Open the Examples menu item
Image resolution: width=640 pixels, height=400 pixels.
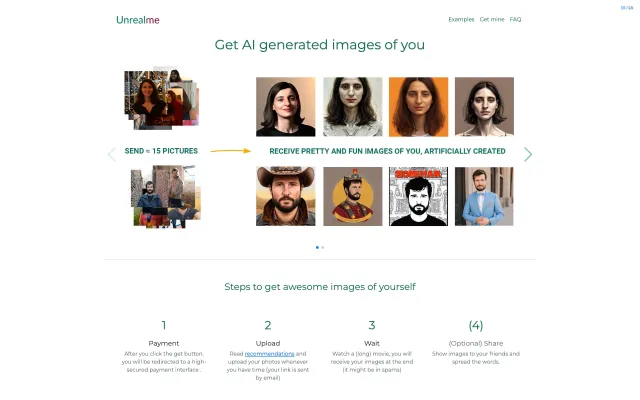click(461, 19)
